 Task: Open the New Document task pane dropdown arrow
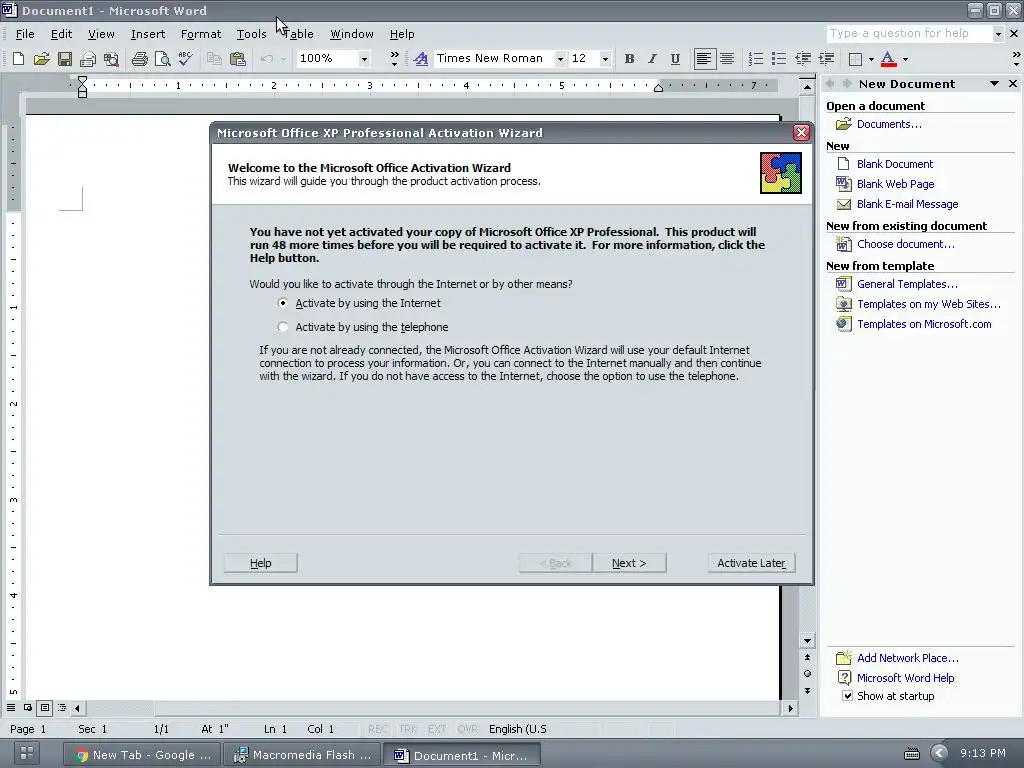[x=994, y=84]
